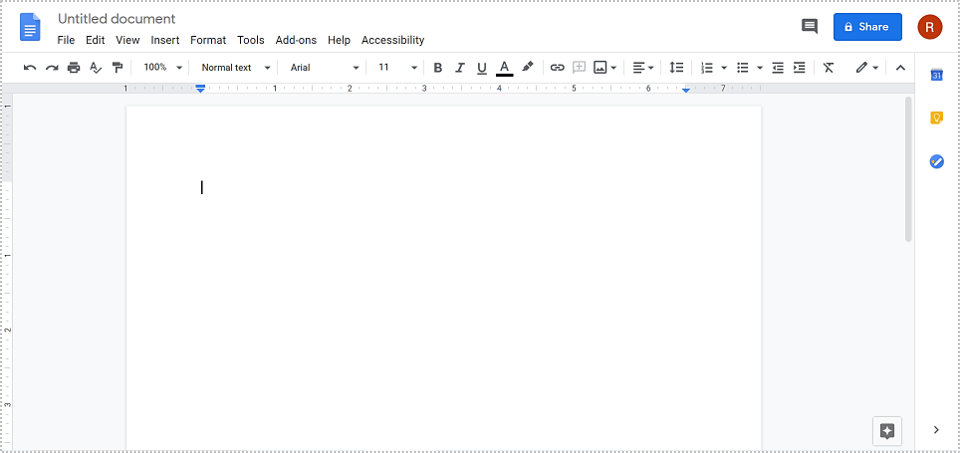Toggle Underline formatting
This screenshot has width=960, height=453.
[x=482, y=68]
